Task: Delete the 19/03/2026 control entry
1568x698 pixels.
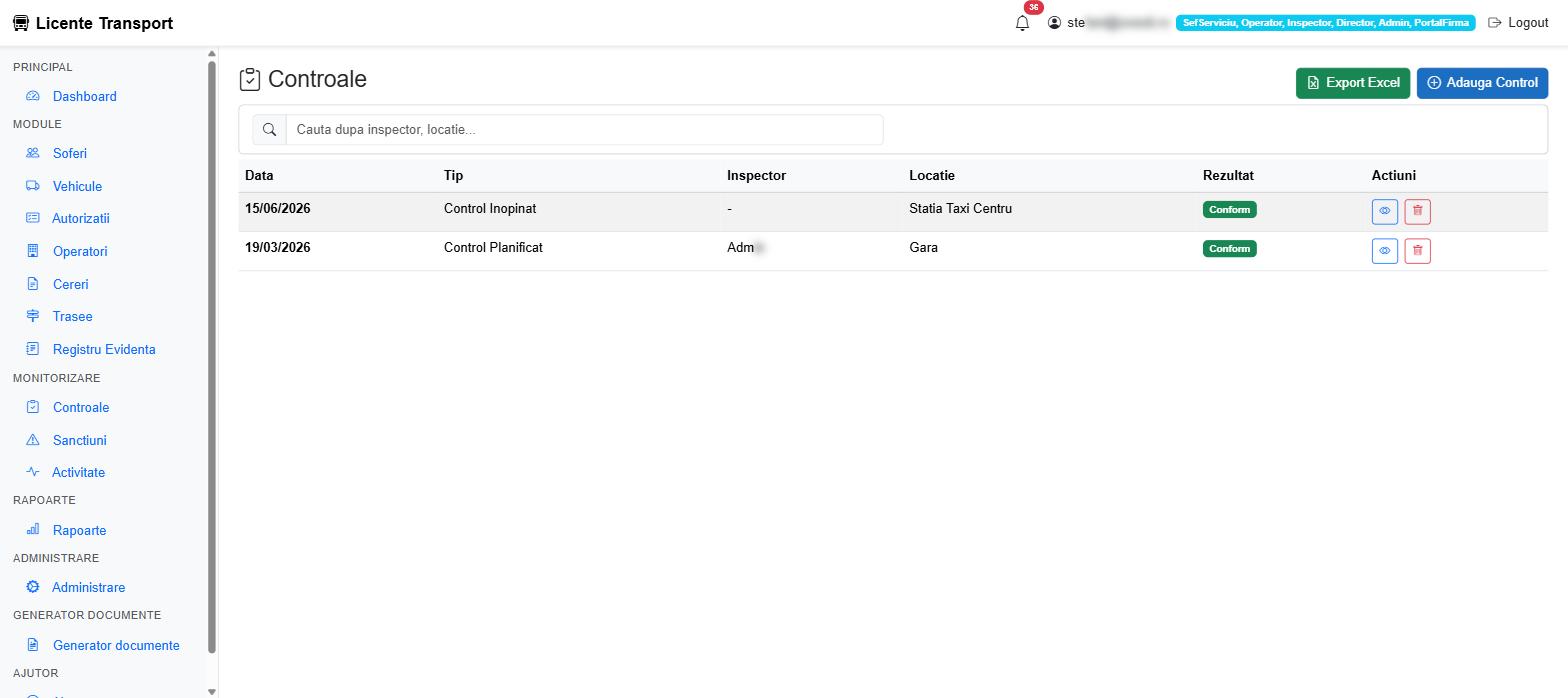Action: pos(1417,250)
